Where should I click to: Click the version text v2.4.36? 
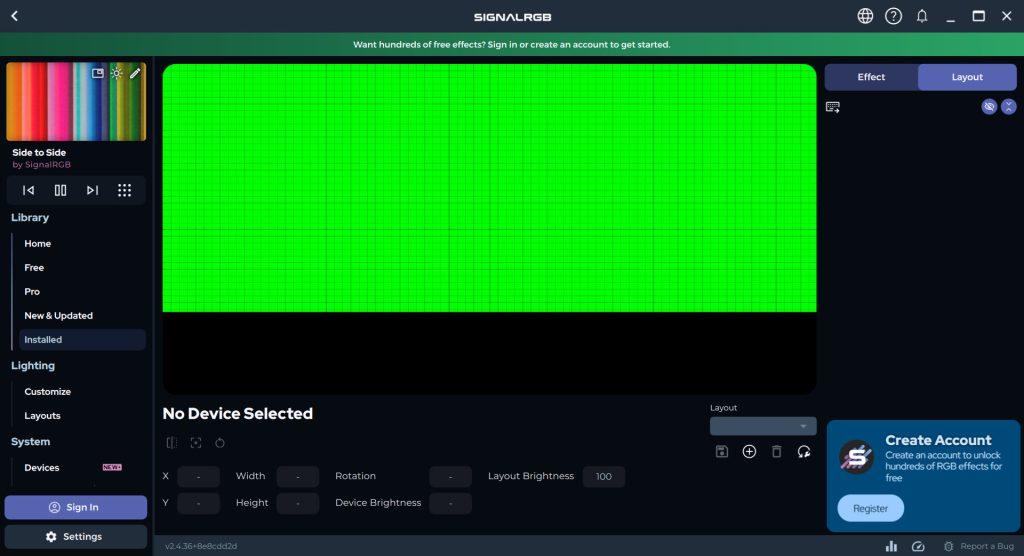click(201, 546)
